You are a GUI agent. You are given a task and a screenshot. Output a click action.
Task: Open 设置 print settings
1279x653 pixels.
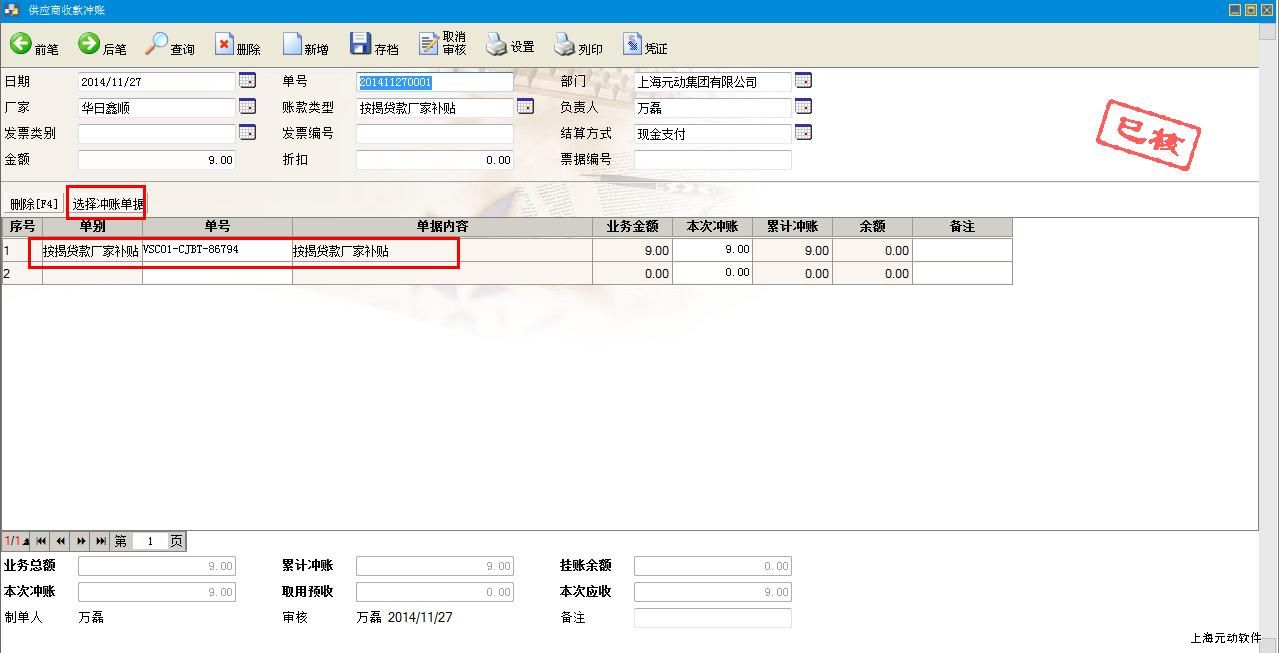510,45
